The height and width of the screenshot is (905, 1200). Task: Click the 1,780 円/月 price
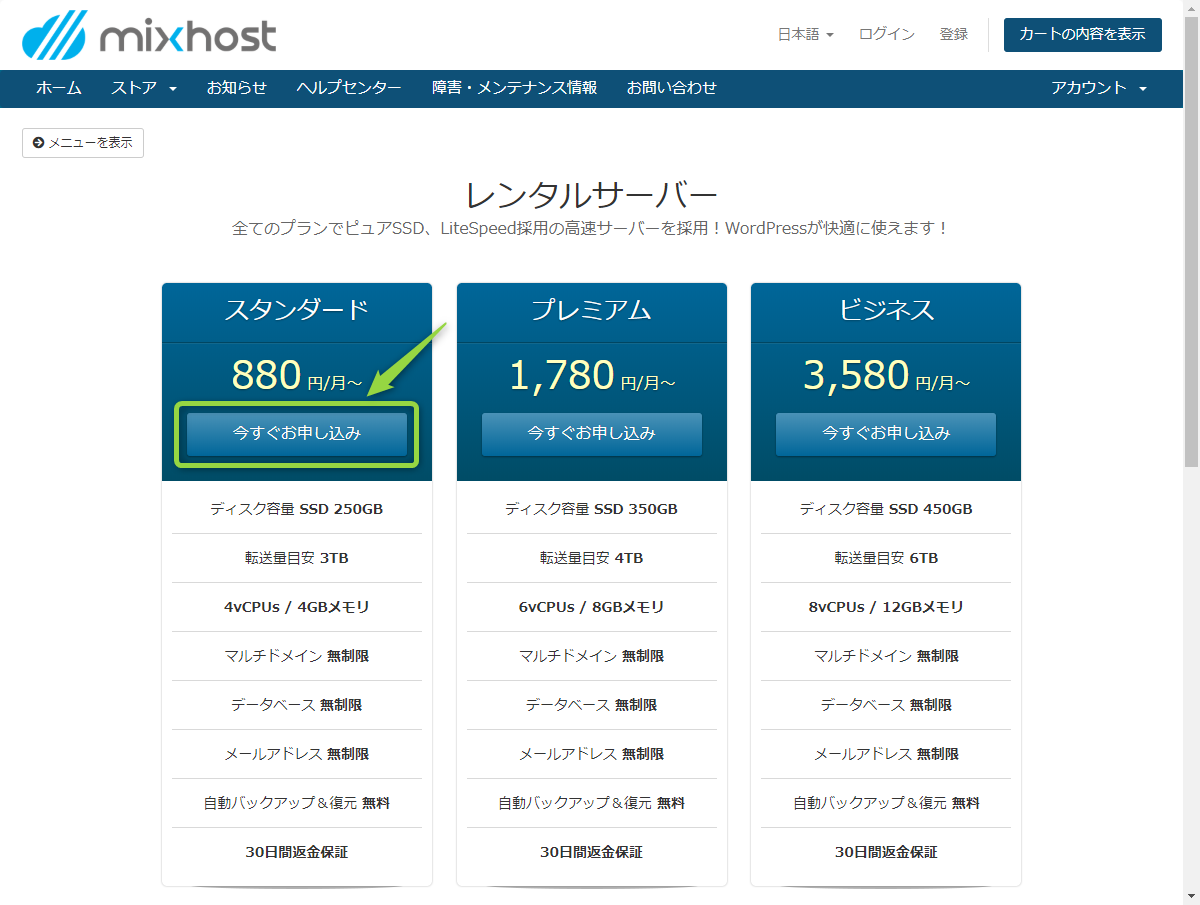[592, 375]
